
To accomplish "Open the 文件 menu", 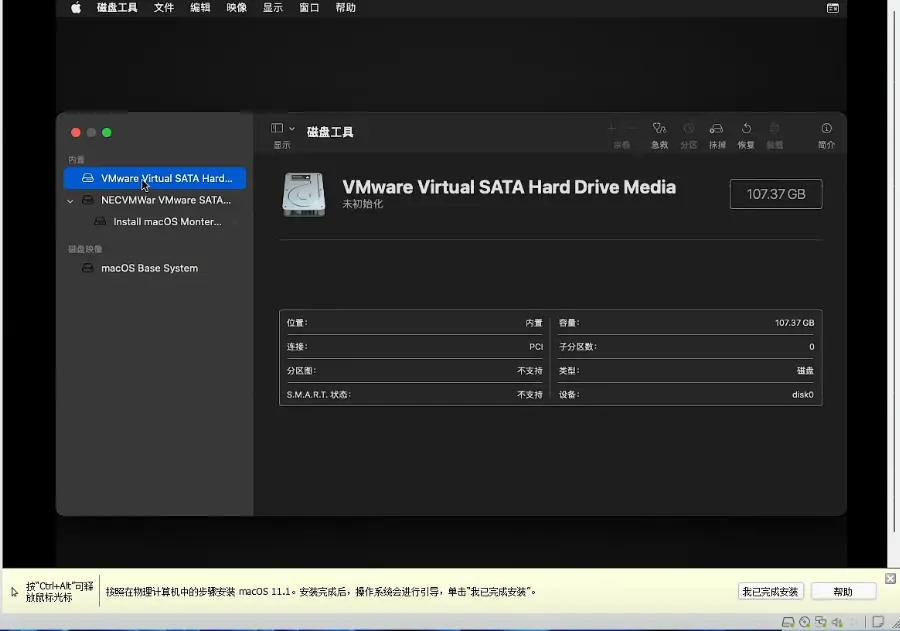I will (164, 8).
